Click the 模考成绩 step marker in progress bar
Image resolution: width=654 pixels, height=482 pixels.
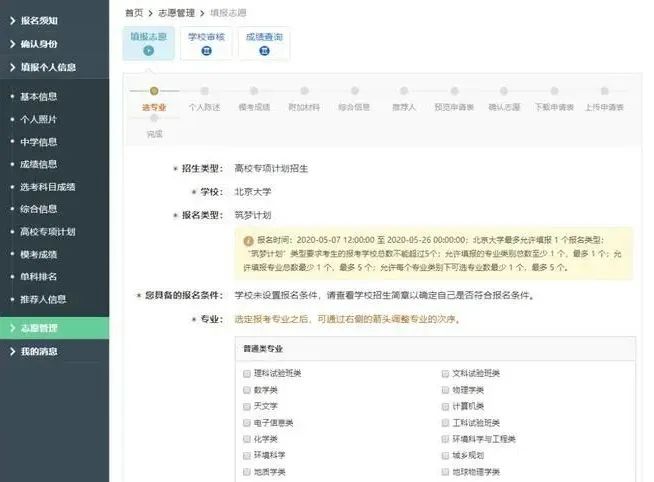[254, 91]
